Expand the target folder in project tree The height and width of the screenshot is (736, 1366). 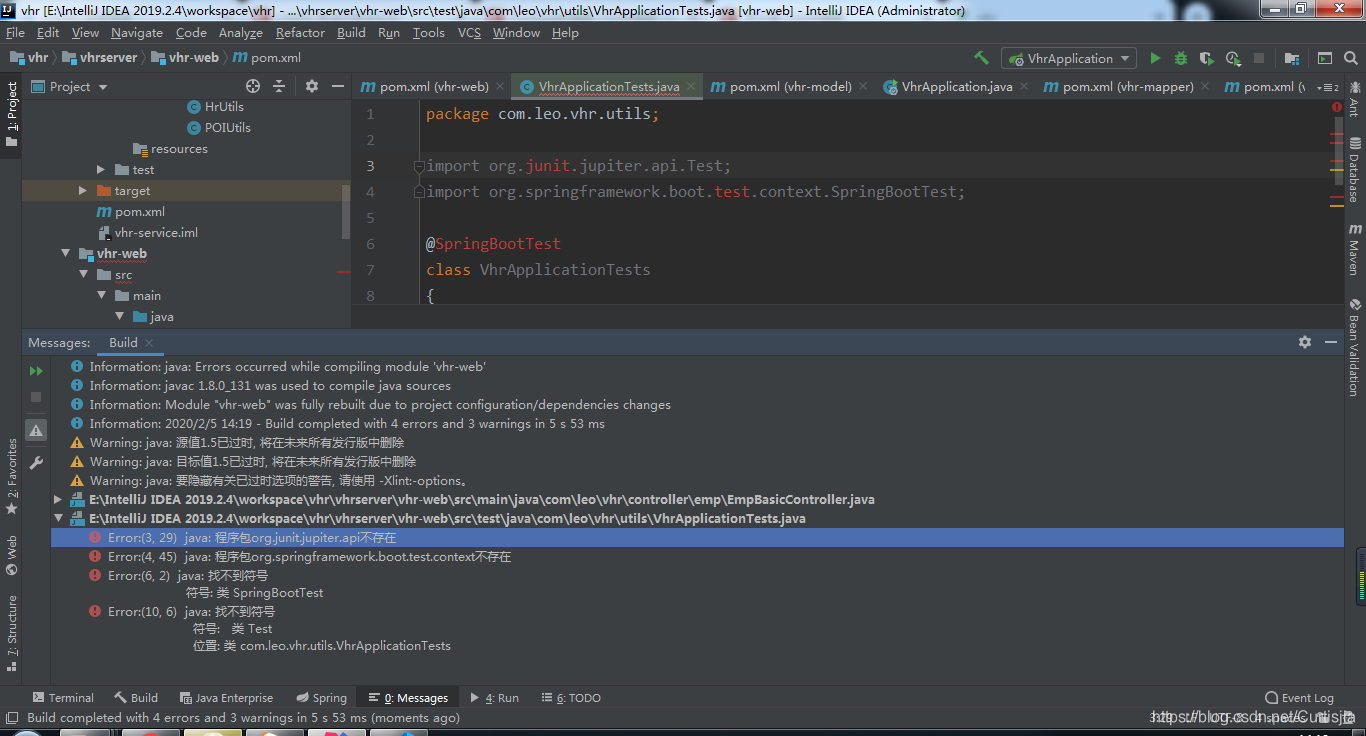pos(83,191)
